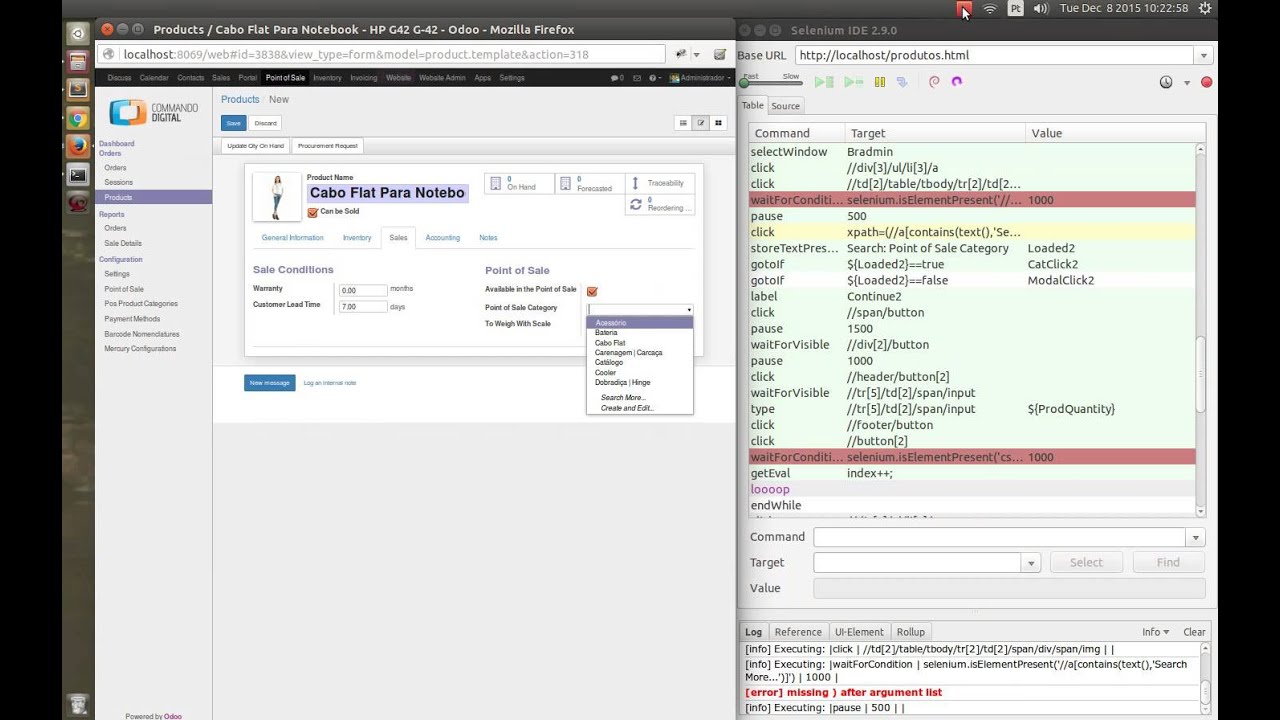Open the Reference tab in Selenium IDE
This screenshot has height=720, width=1280.
(798, 632)
